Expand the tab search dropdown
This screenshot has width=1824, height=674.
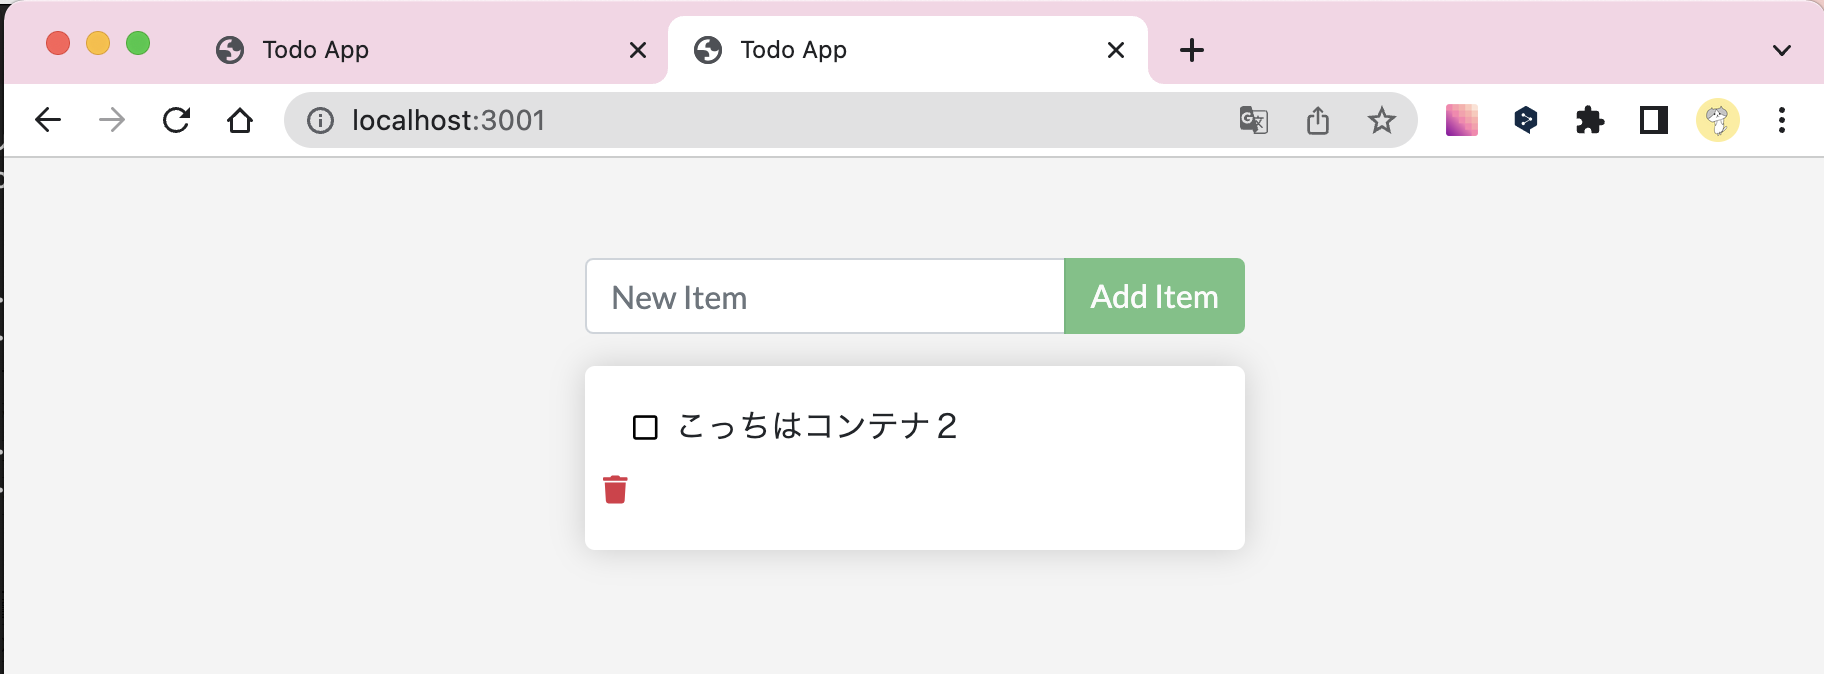[x=1781, y=50]
